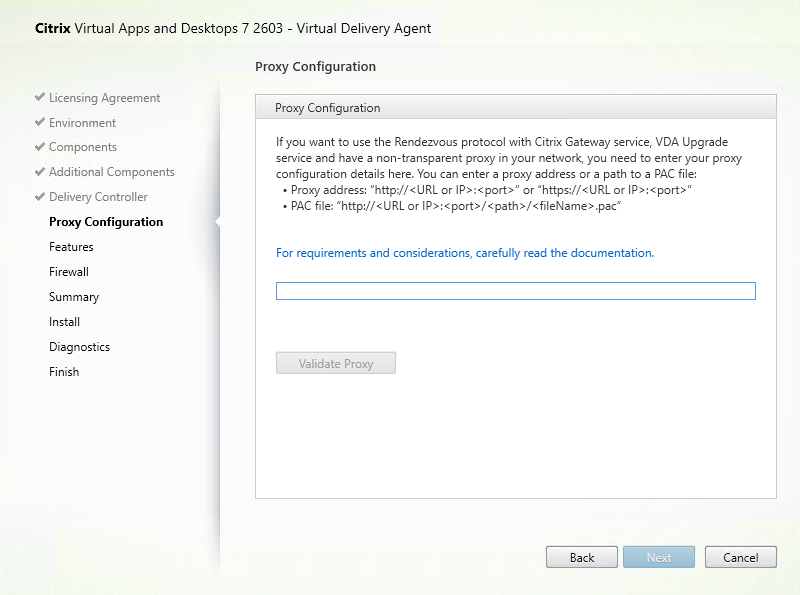Click the checkmark beside Components
Image resolution: width=800 pixels, height=595 pixels.
click(40, 146)
